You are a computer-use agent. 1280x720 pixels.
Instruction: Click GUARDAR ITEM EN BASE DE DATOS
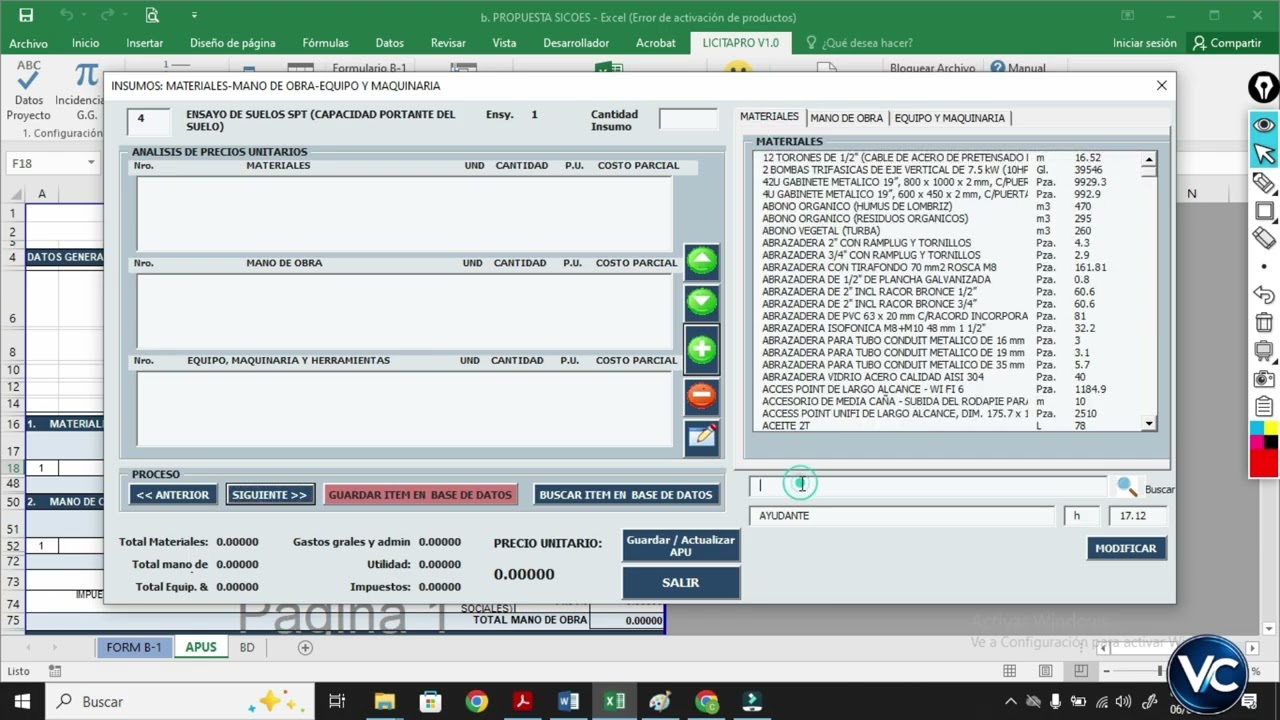point(420,494)
